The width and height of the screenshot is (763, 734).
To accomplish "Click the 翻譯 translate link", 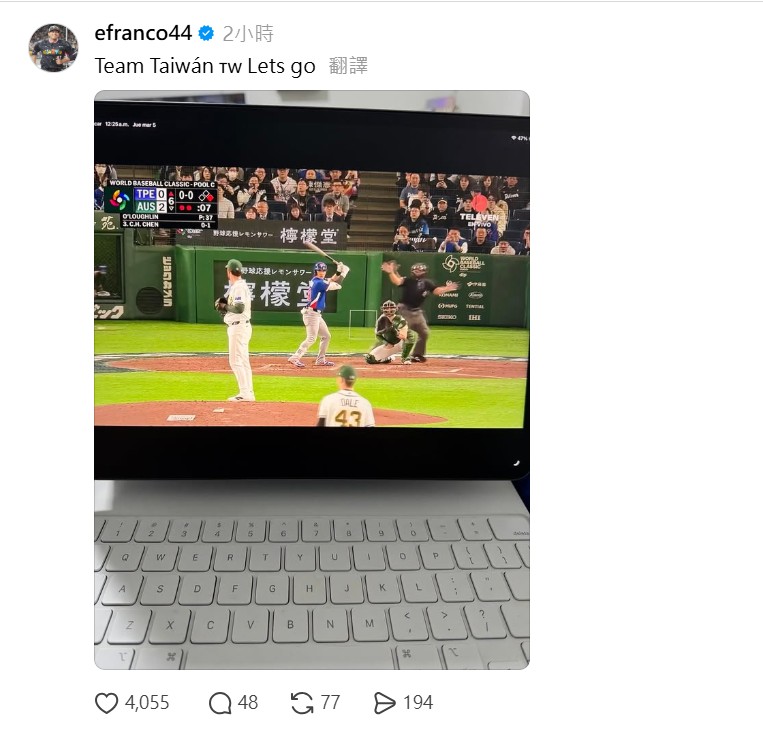I will [348, 66].
